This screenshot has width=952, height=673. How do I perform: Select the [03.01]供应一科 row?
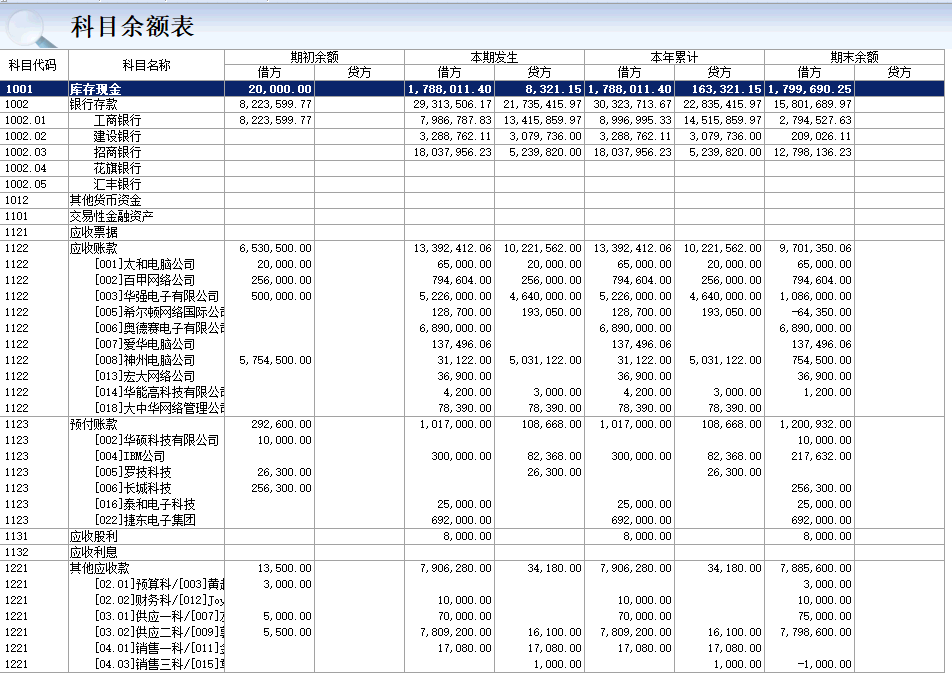[x=472, y=616]
